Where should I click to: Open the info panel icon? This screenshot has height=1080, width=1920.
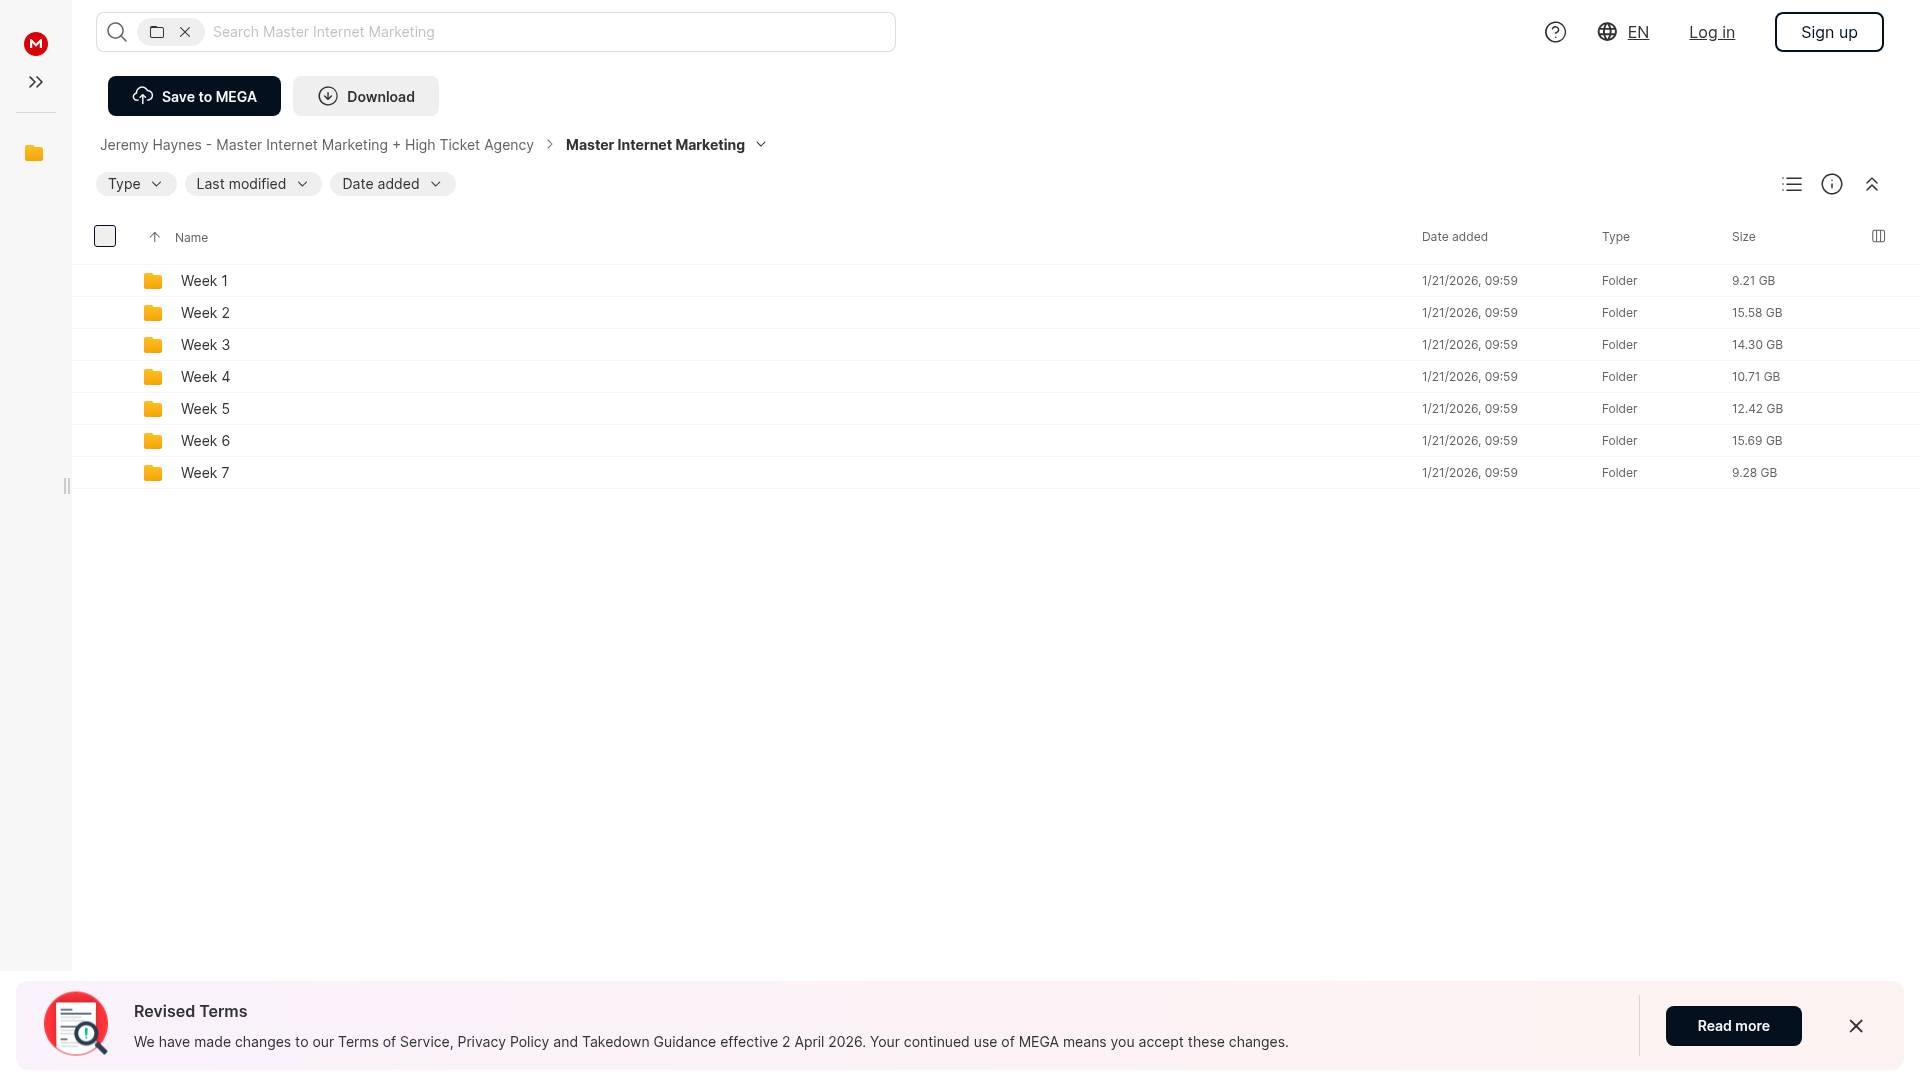click(x=1832, y=184)
